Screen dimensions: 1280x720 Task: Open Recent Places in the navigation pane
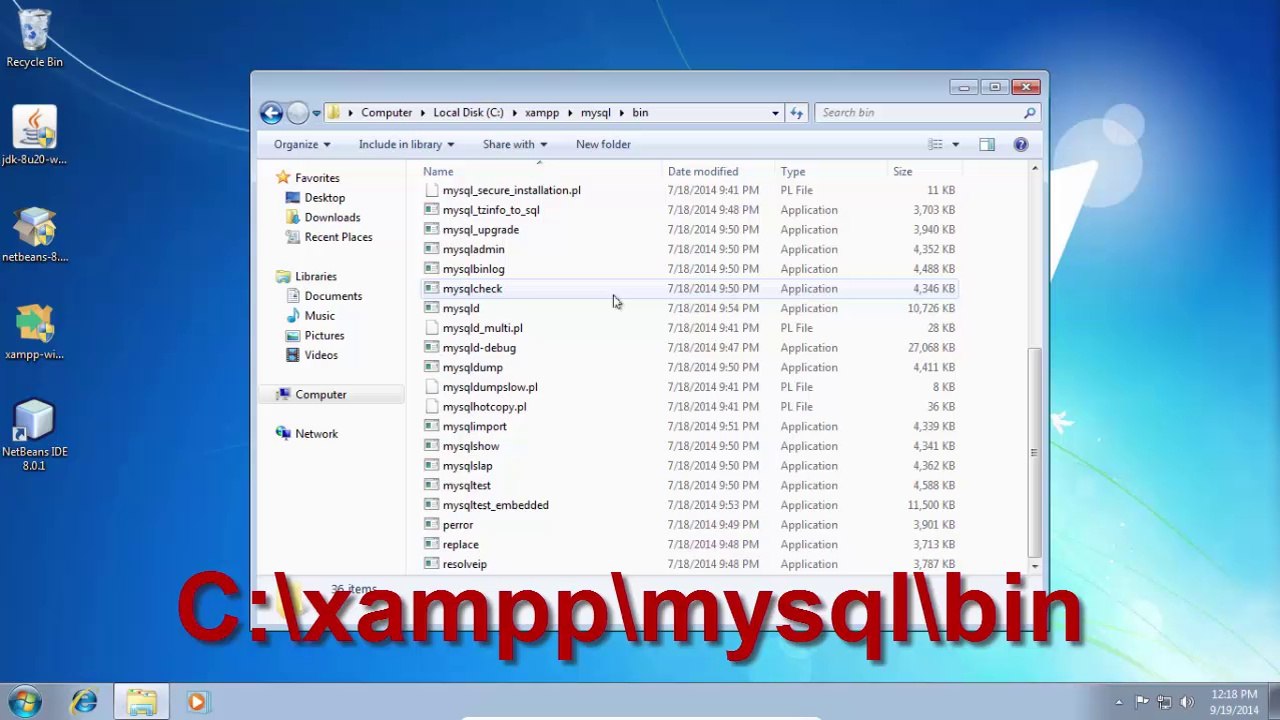tap(338, 237)
